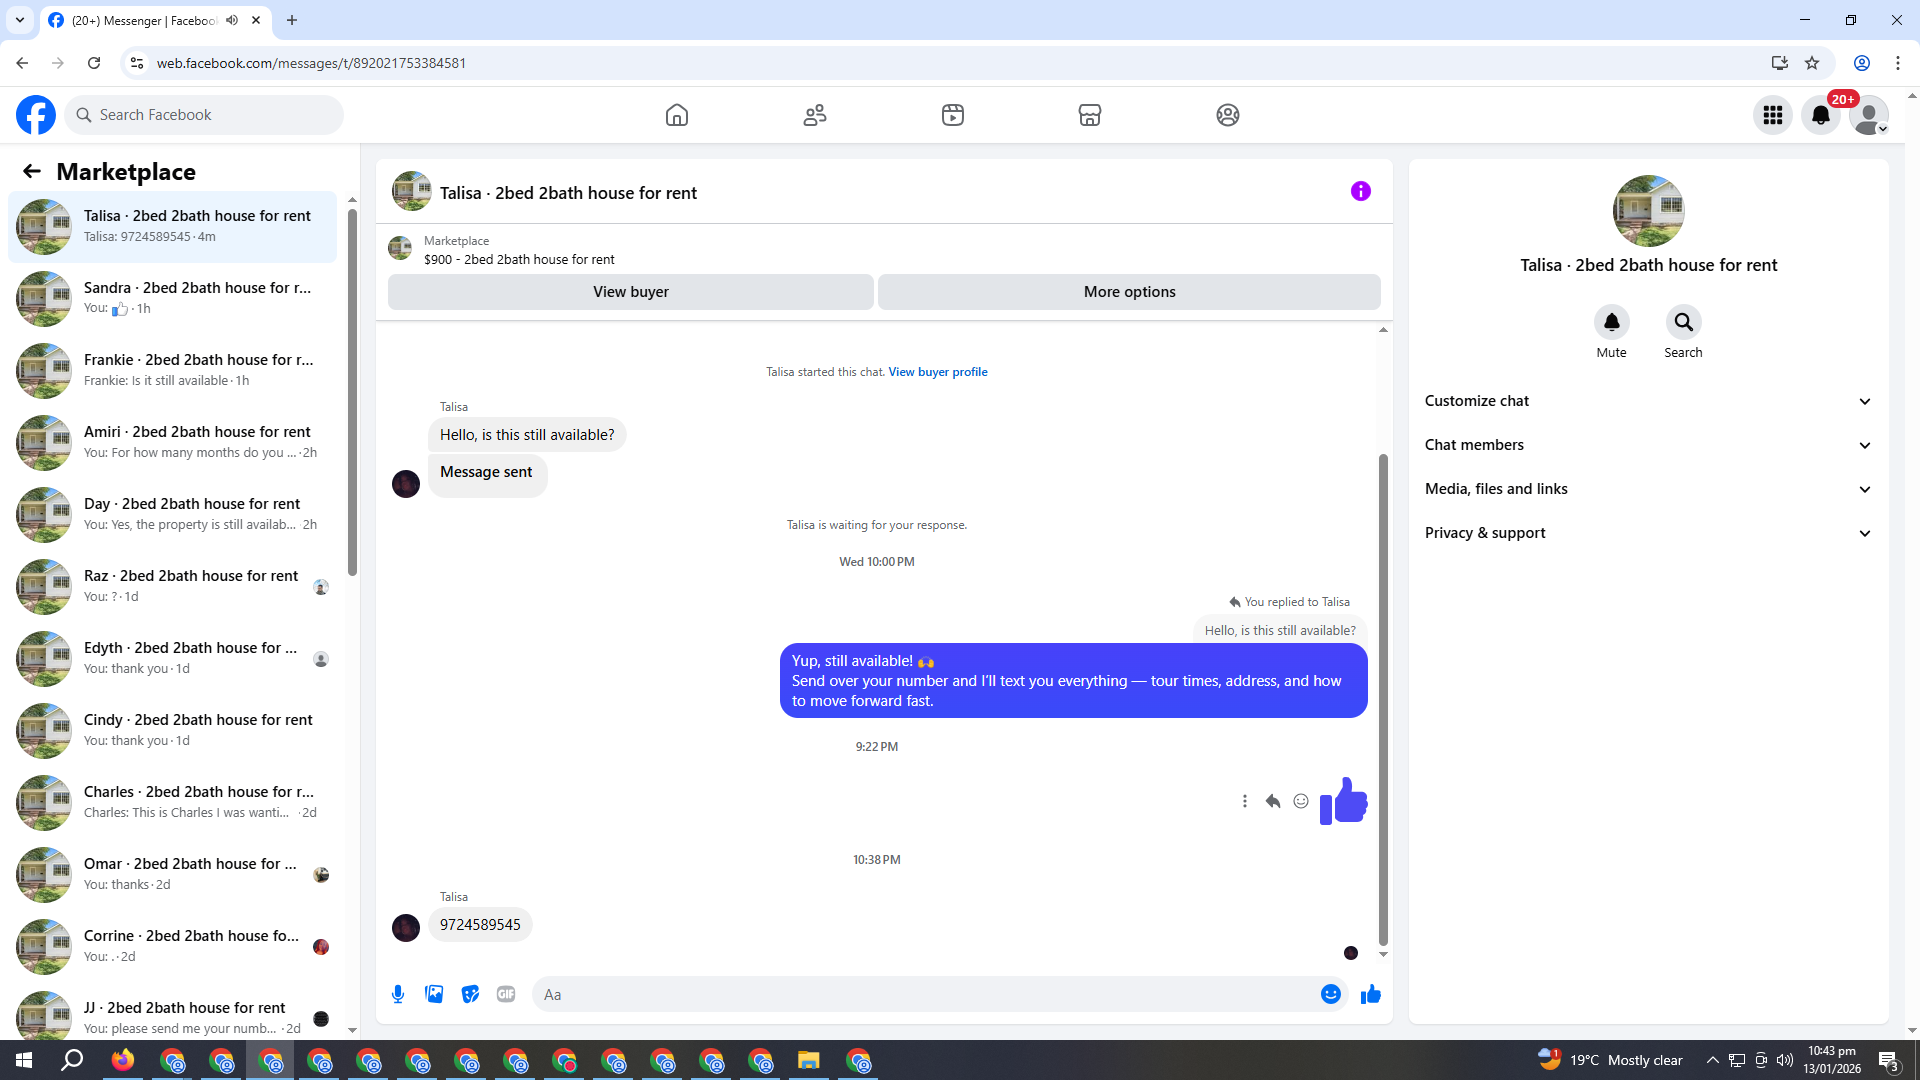This screenshot has height=1080, width=1920.
Task: Toggle tab audio mute in browser tab
Action: tap(232, 20)
